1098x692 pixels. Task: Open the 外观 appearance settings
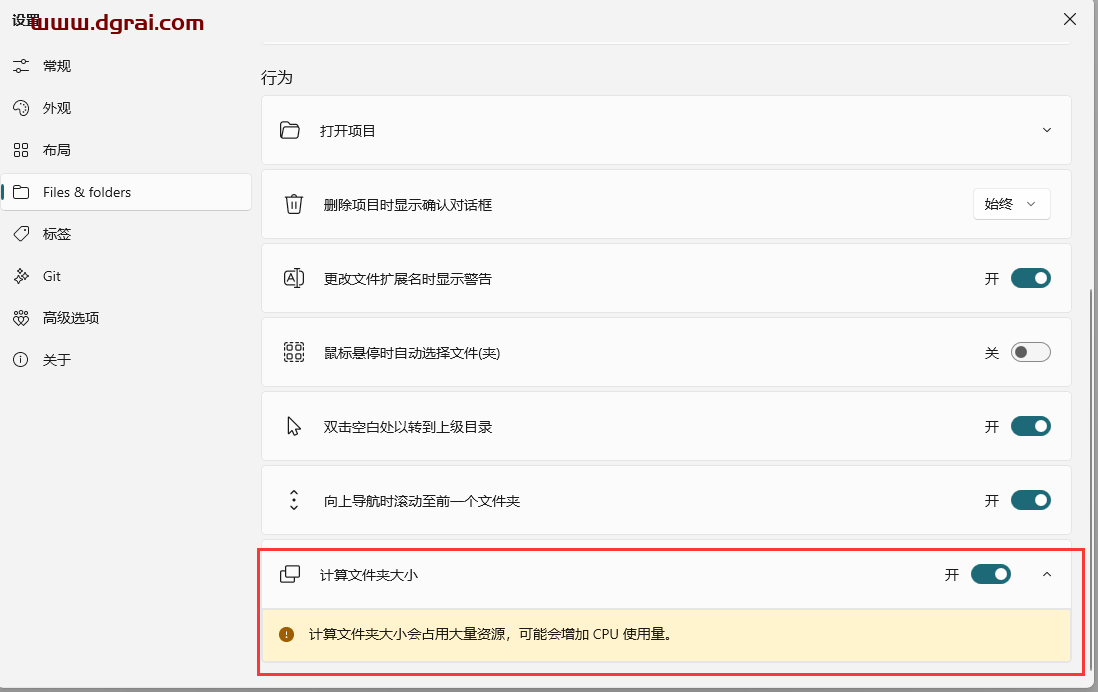click(x=126, y=108)
